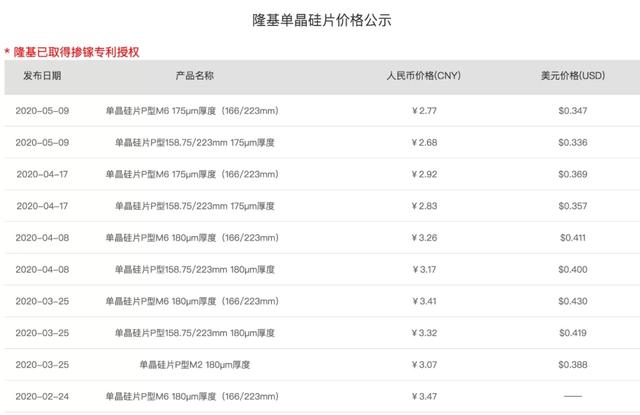Select the USD price $0.411
This screenshot has width=640, height=415.
pos(573,237)
